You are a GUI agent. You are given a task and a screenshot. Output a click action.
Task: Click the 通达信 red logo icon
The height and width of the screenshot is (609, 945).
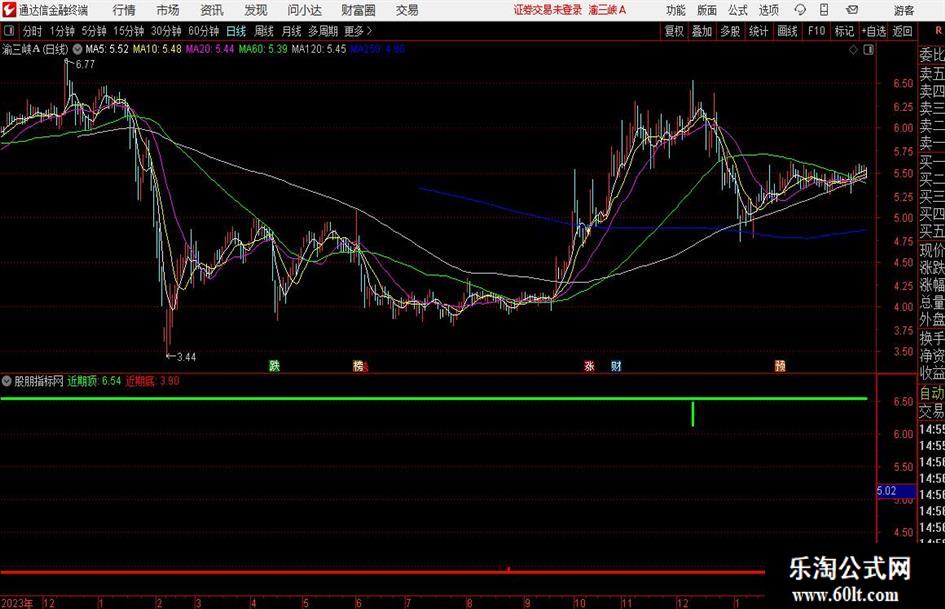click(9, 10)
